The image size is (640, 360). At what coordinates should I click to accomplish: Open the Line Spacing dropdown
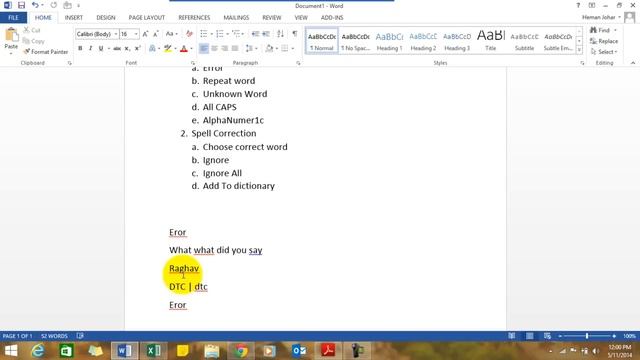tap(251, 49)
